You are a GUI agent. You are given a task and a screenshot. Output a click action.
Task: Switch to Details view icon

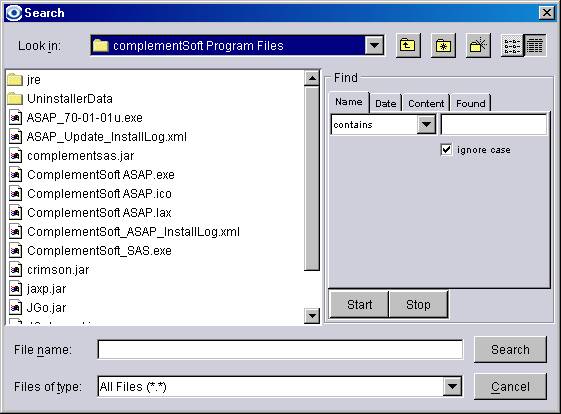coord(535,45)
